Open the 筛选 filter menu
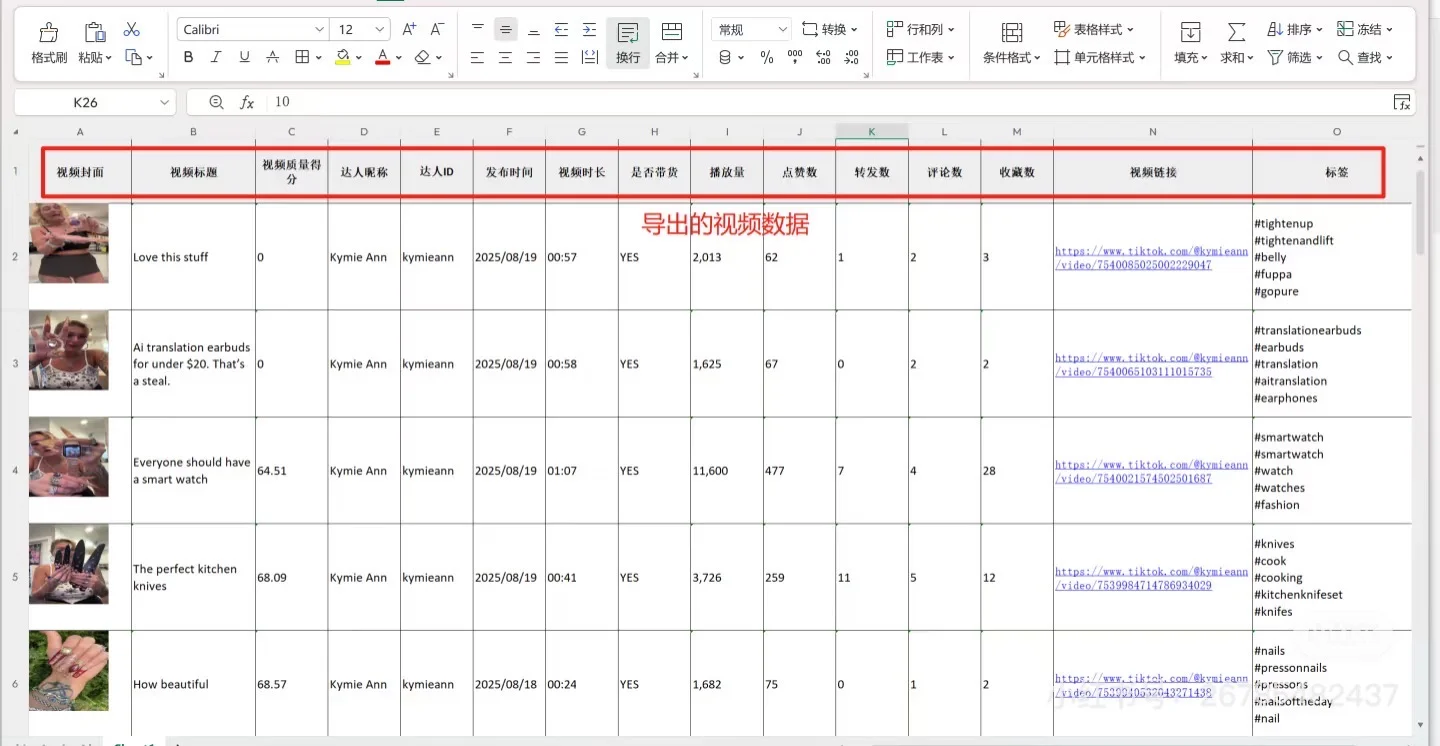 click(x=1295, y=58)
